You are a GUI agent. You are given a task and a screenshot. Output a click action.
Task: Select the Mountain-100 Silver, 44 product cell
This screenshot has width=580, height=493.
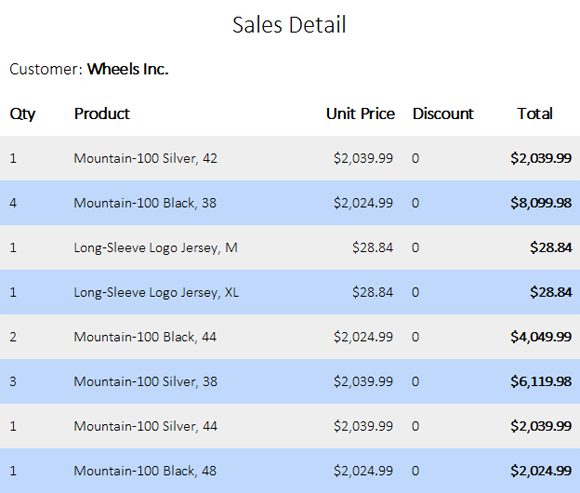coord(145,426)
